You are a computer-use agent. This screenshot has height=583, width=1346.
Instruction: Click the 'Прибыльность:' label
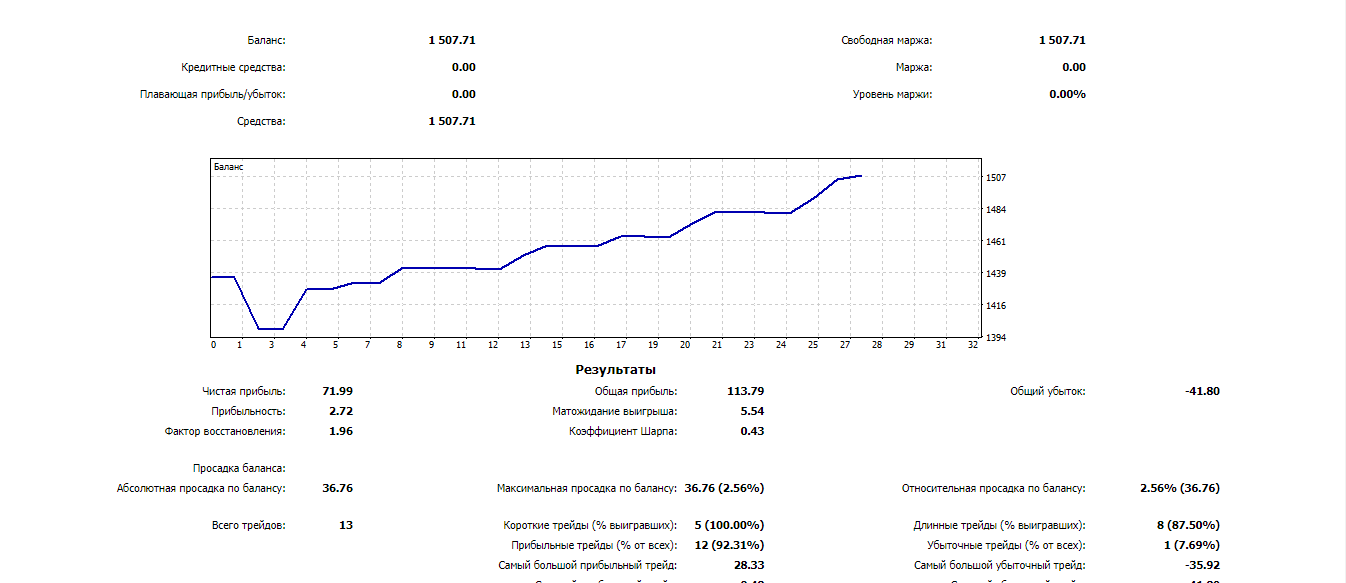[248, 411]
